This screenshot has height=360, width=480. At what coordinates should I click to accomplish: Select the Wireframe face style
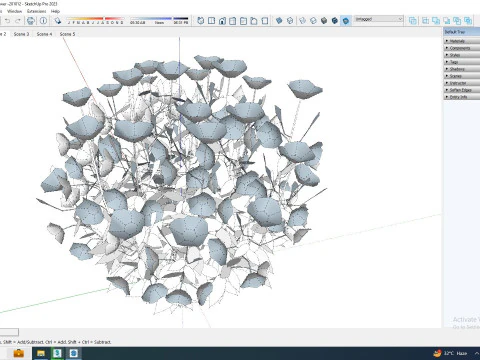[x=302, y=21]
